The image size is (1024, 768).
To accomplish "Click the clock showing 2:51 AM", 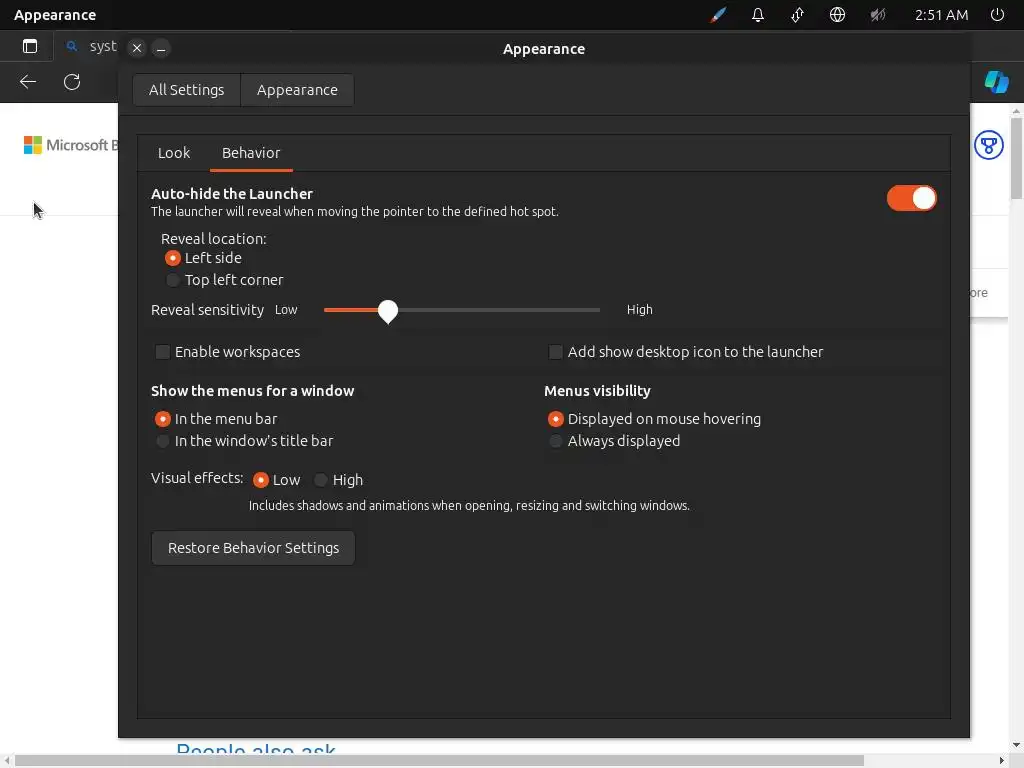I will point(941,14).
